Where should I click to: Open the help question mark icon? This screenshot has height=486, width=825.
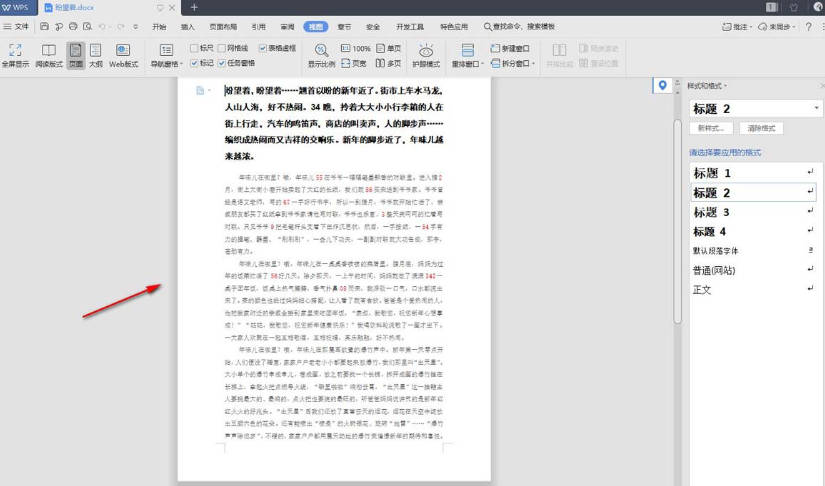(x=809, y=26)
